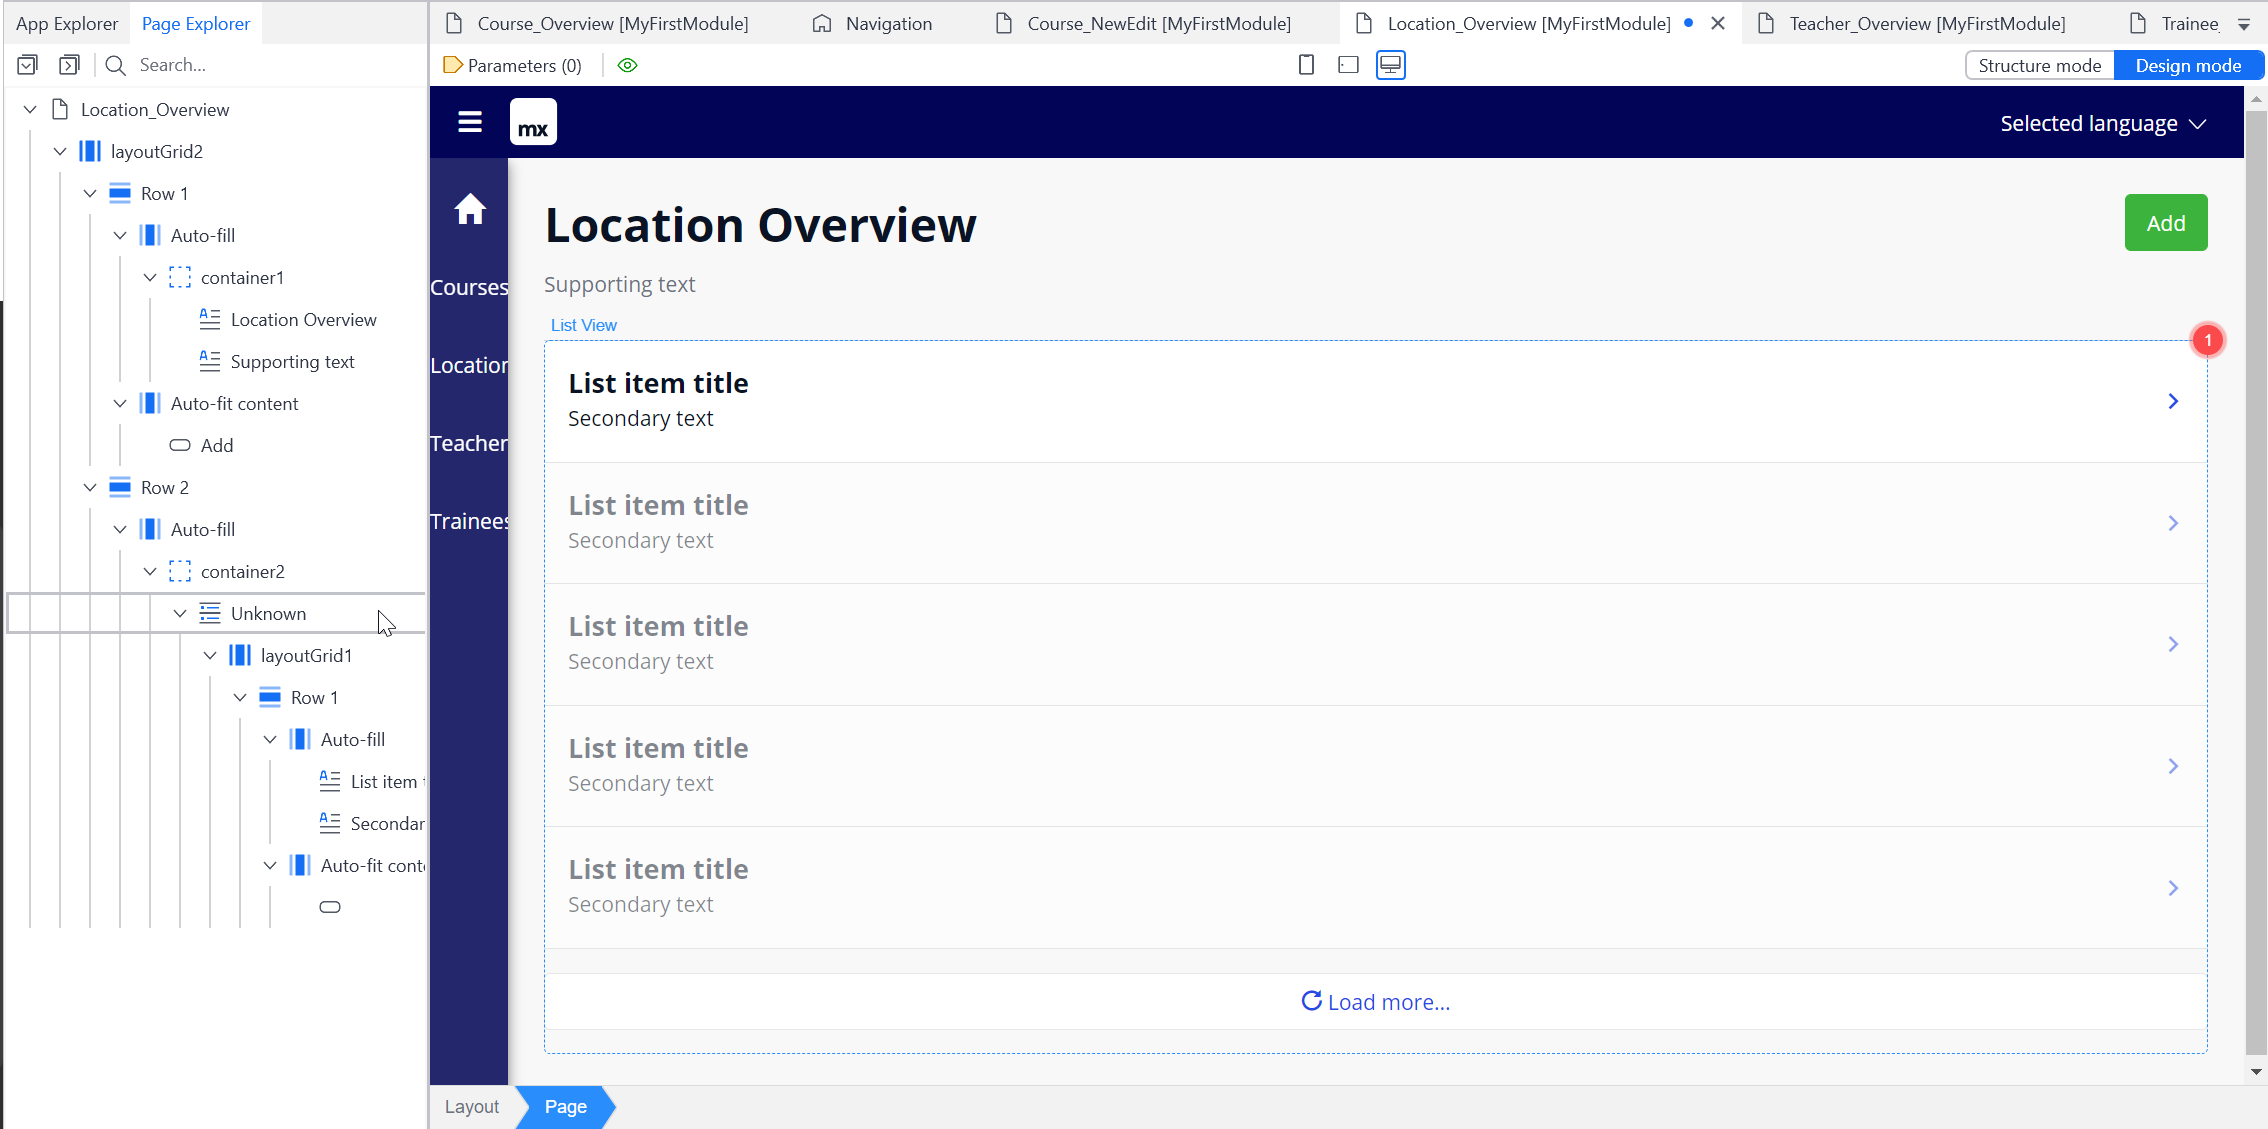Select desktop device preview icon
Image resolution: width=2268 pixels, height=1129 pixels.
(x=1390, y=65)
